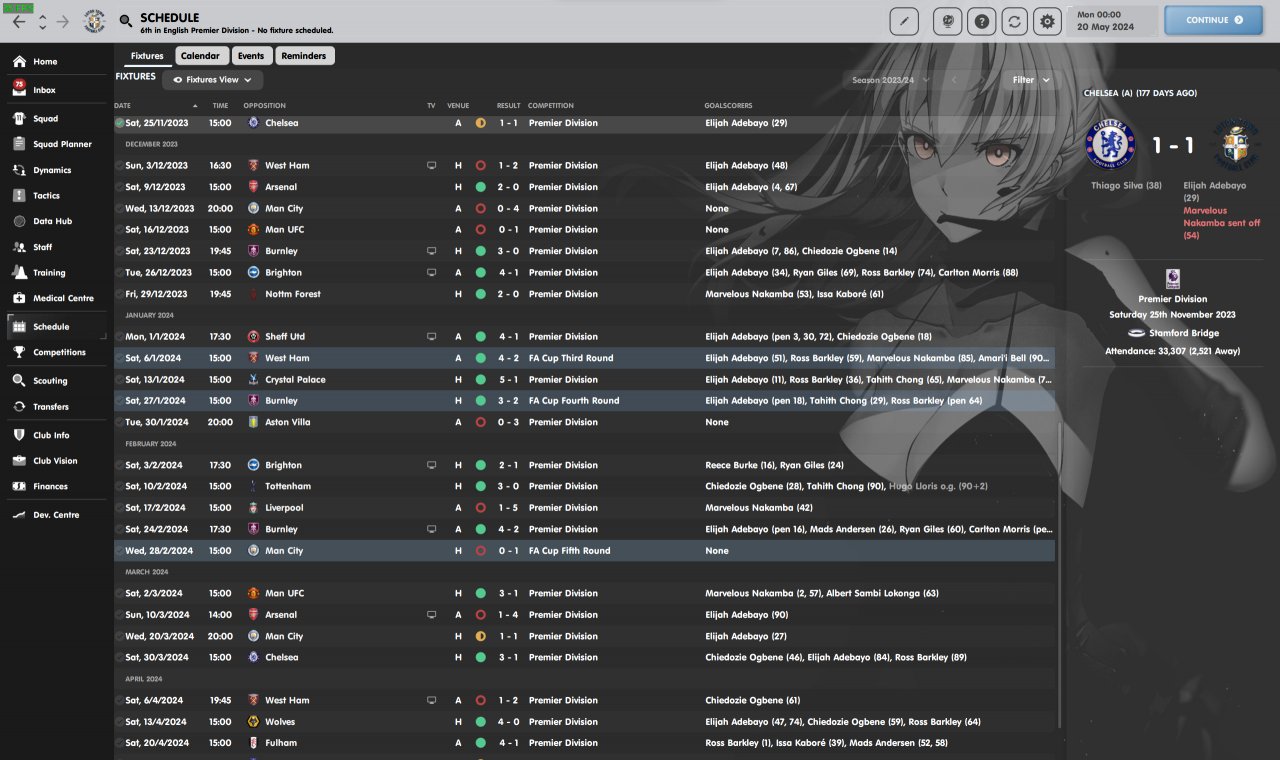Switch to the Events tab
The height and width of the screenshot is (760, 1280).
tap(251, 56)
